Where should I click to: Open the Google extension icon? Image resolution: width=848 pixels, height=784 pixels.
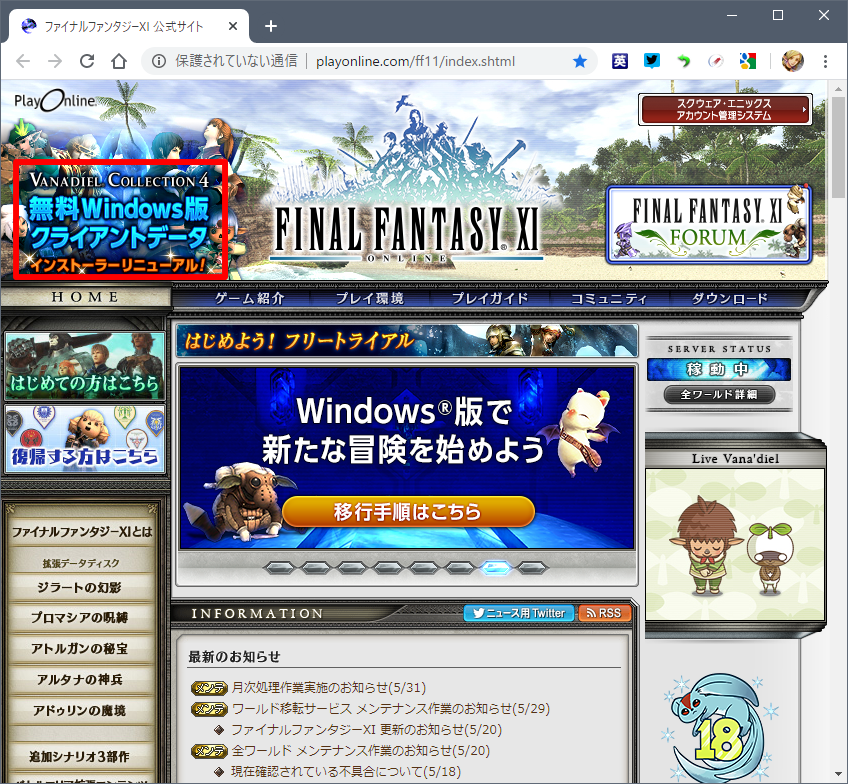pos(747,61)
